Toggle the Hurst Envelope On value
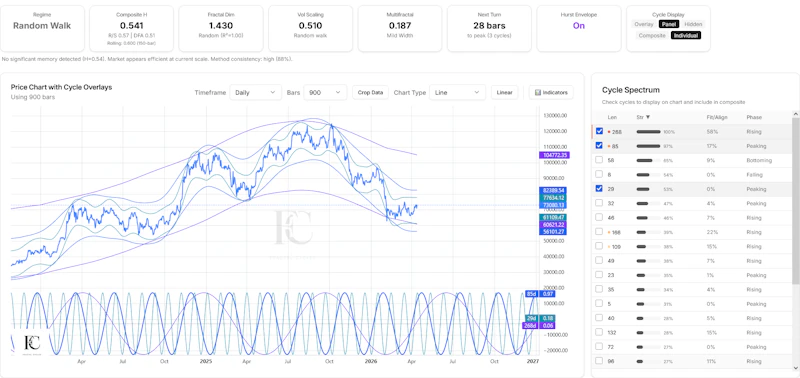The height and width of the screenshot is (378, 800). tap(579, 26)
